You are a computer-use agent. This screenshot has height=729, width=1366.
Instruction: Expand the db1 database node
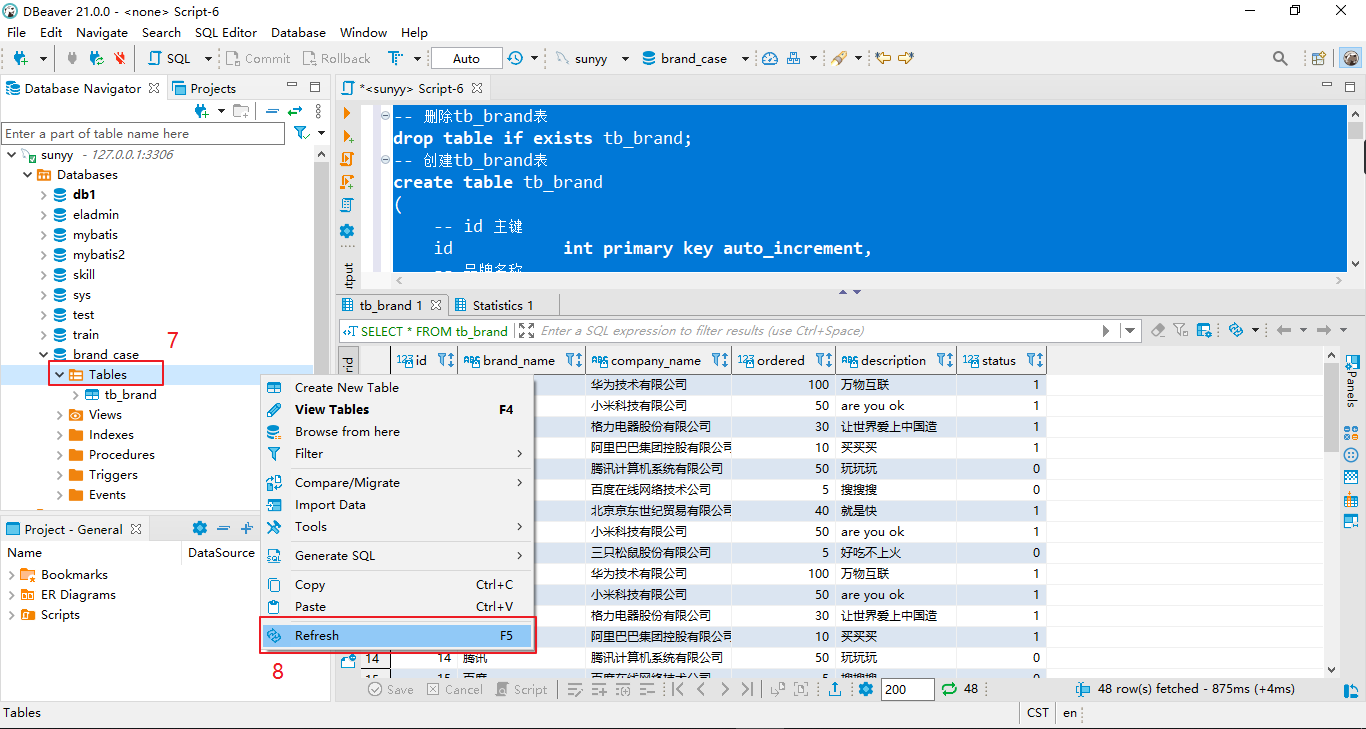44,195
